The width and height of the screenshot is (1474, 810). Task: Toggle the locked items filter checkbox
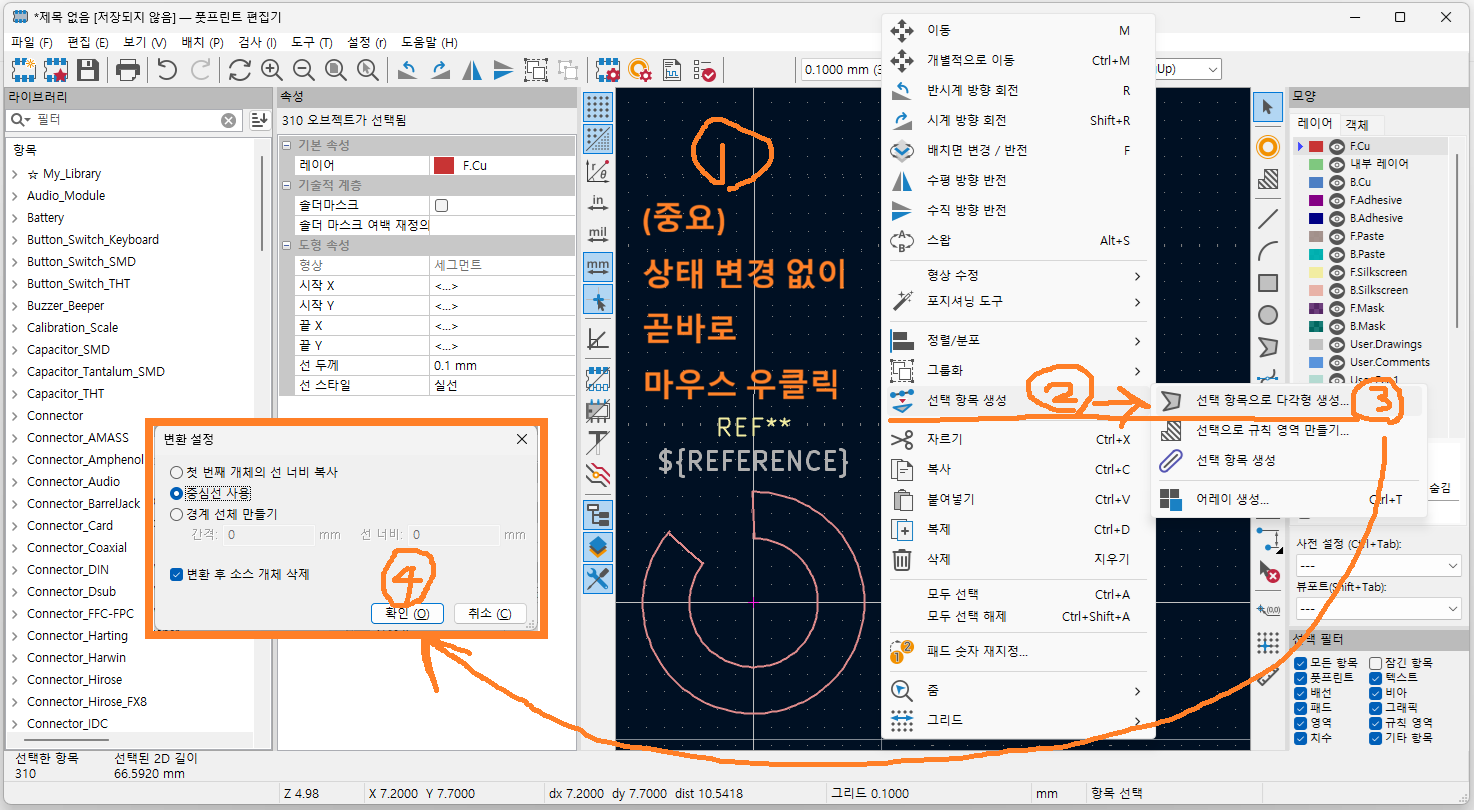(x=1376, y=663)
